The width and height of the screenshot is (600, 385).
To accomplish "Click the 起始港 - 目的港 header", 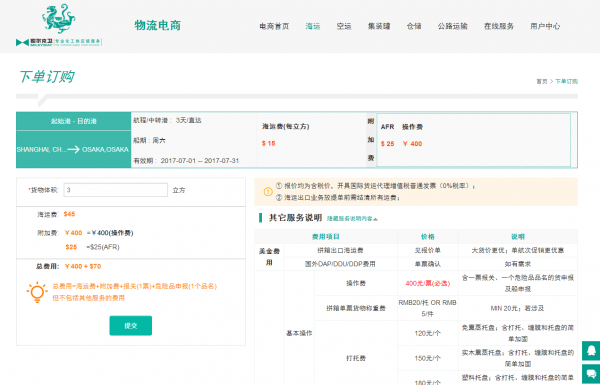I will click(x=73, y=121).
